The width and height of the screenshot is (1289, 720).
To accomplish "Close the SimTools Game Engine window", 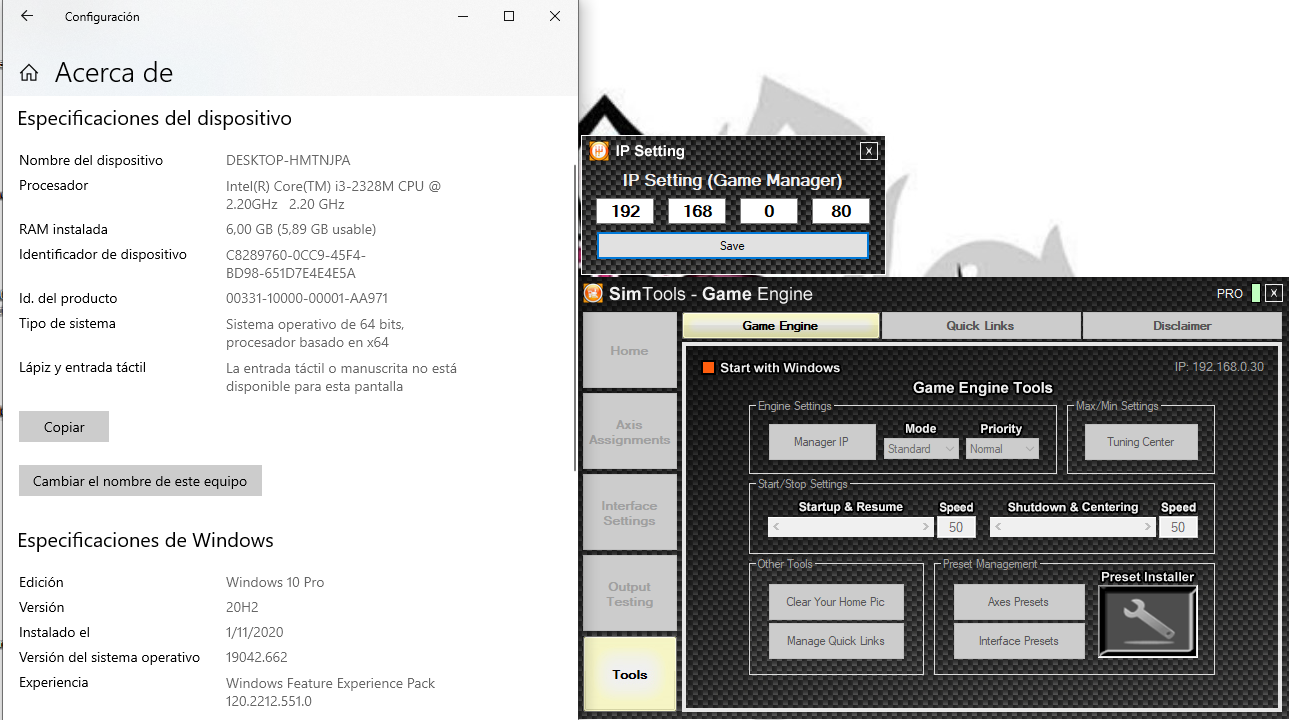I will [x=1273, y=293].
